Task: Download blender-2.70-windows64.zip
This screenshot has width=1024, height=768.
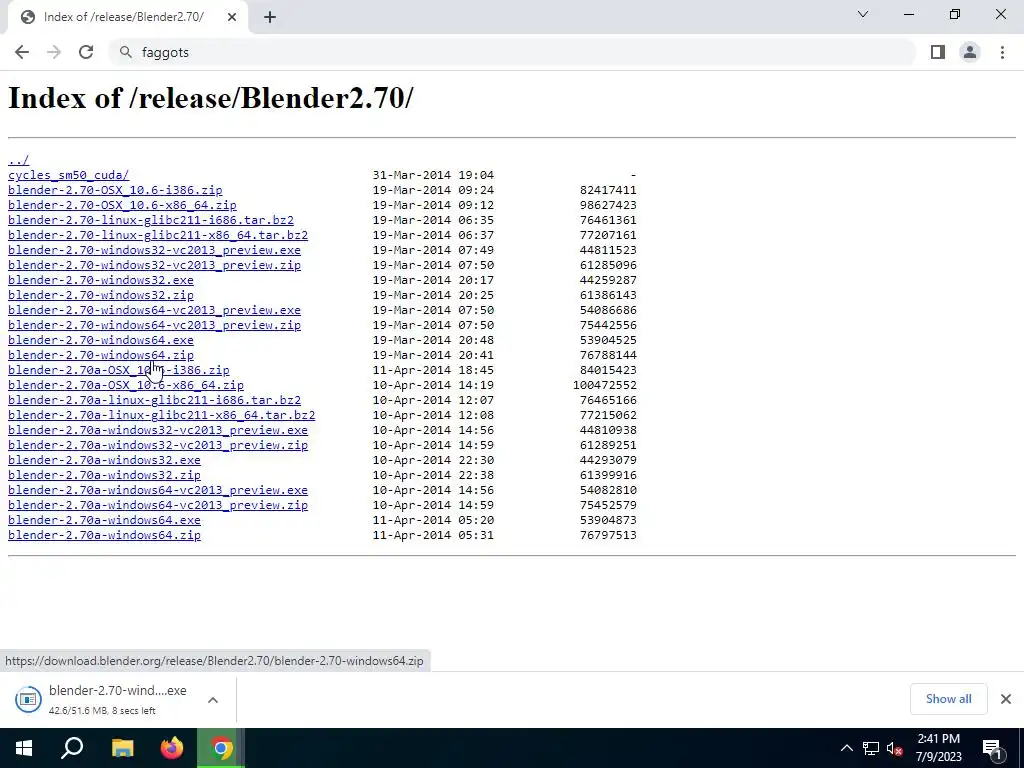Action: click(101, 355)
